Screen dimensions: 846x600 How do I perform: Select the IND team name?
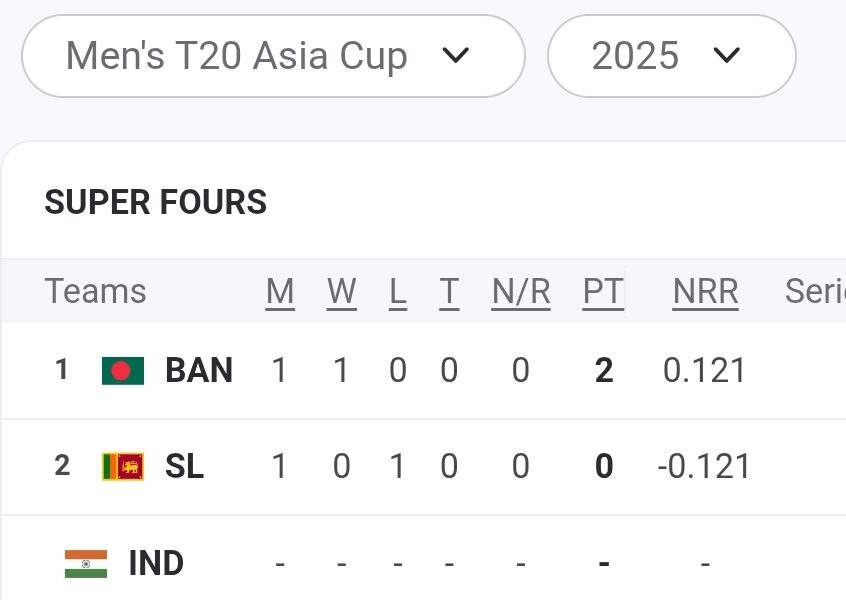point(156,563)
